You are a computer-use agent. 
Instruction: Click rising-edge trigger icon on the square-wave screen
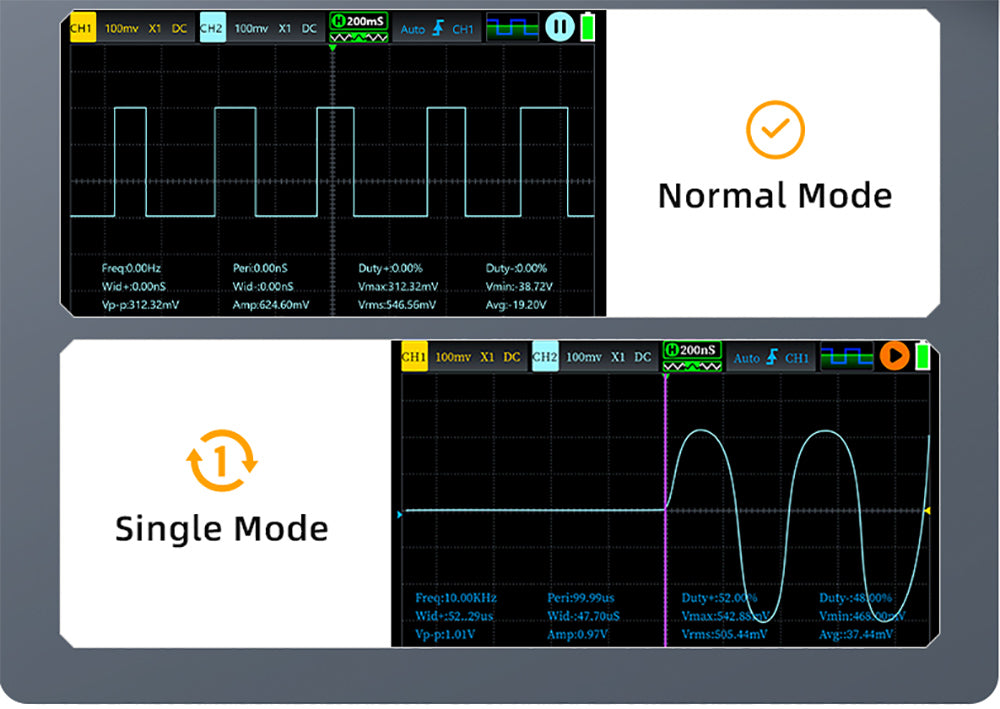pyautogui.click(x=438, y=29)
